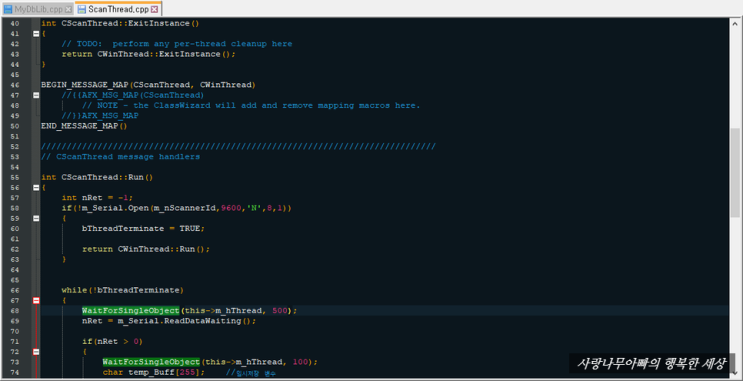Click END_MESSAGE_MAP() text
The width and height of the screenshot is (743, 381).
84,126
